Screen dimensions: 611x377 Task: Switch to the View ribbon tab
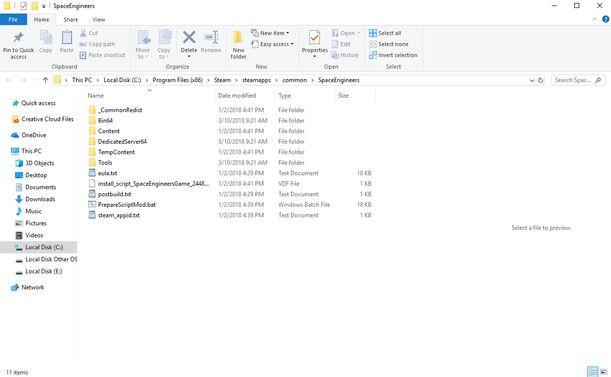tap(99, 19)
